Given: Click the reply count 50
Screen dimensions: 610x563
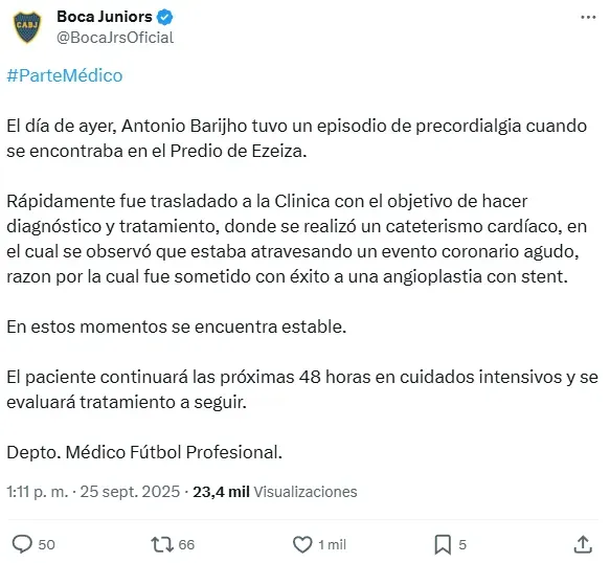Looking at the screenshot, I should 46,545.
